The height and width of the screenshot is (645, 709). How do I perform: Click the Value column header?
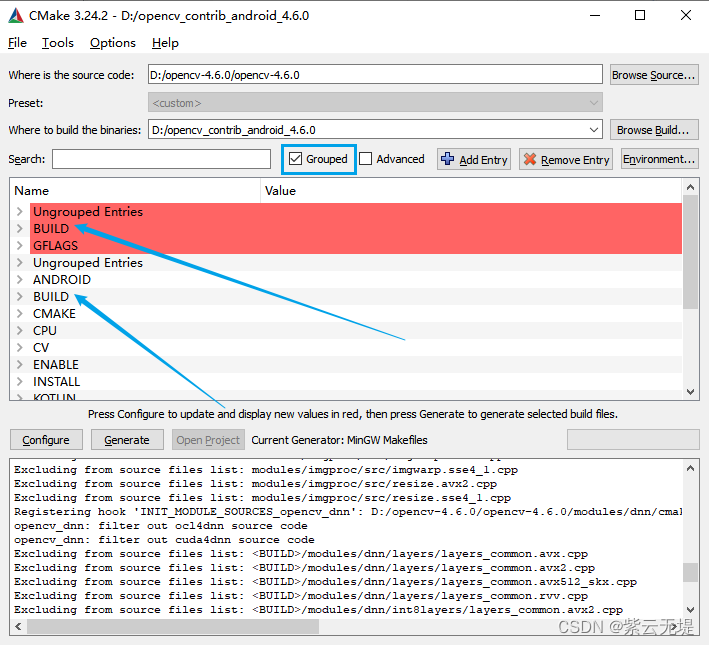pos(471,190)
